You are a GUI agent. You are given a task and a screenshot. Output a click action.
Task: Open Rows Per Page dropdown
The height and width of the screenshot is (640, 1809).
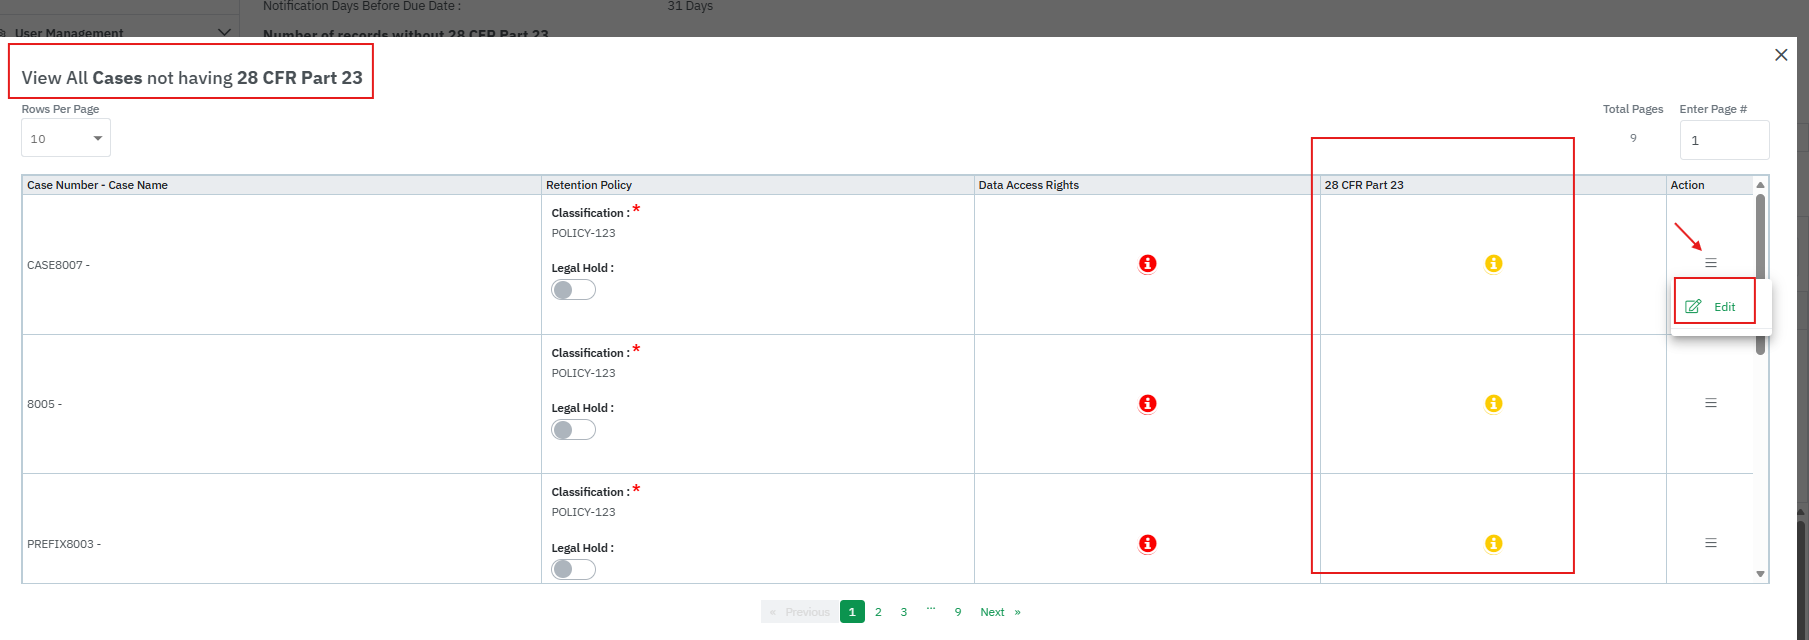coord(66,138)
